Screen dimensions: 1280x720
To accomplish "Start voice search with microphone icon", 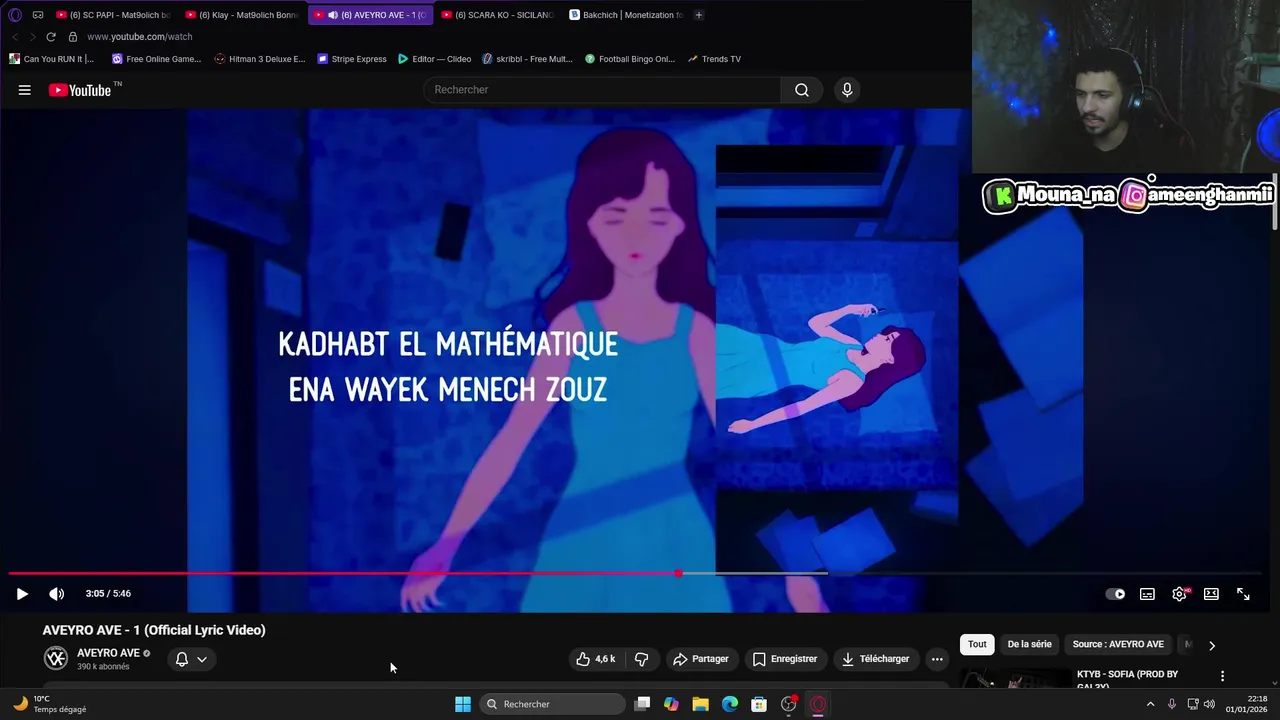I will [847, 90].
